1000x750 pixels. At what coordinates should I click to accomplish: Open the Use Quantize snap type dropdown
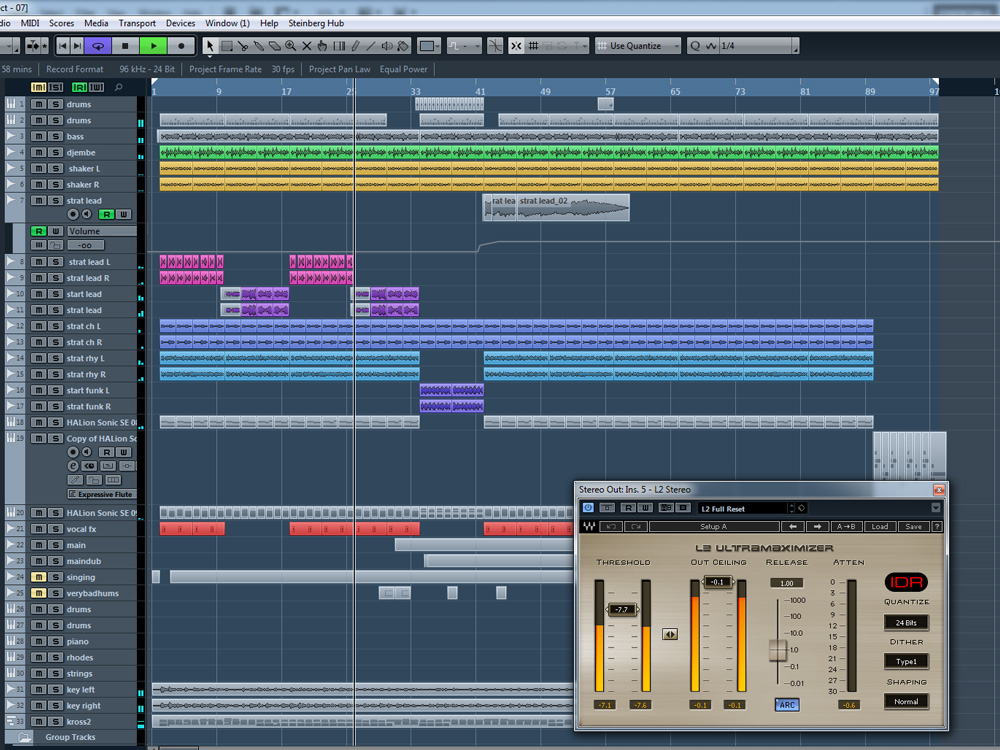(638, 46)
